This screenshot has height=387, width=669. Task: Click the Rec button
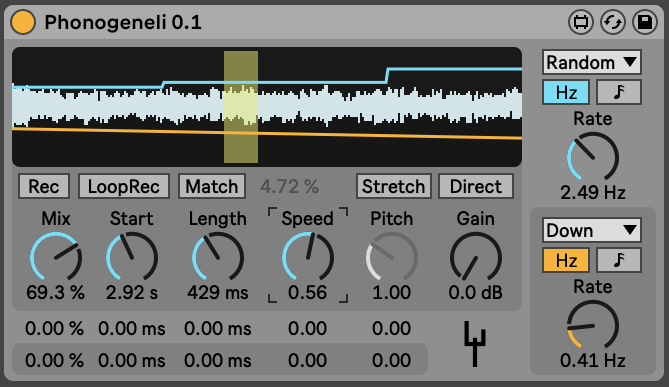coord(44,186)
